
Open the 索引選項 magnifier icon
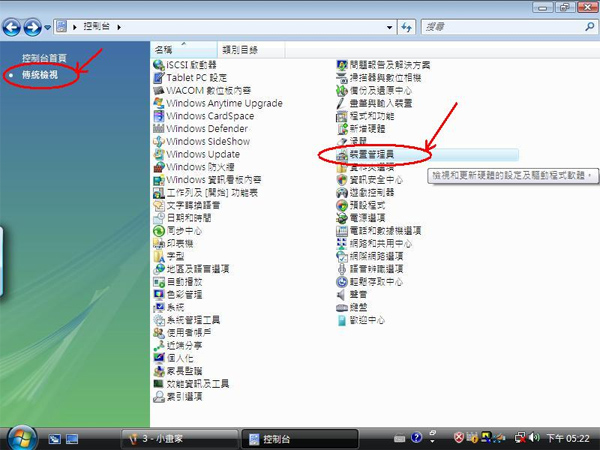click(159, 397)
